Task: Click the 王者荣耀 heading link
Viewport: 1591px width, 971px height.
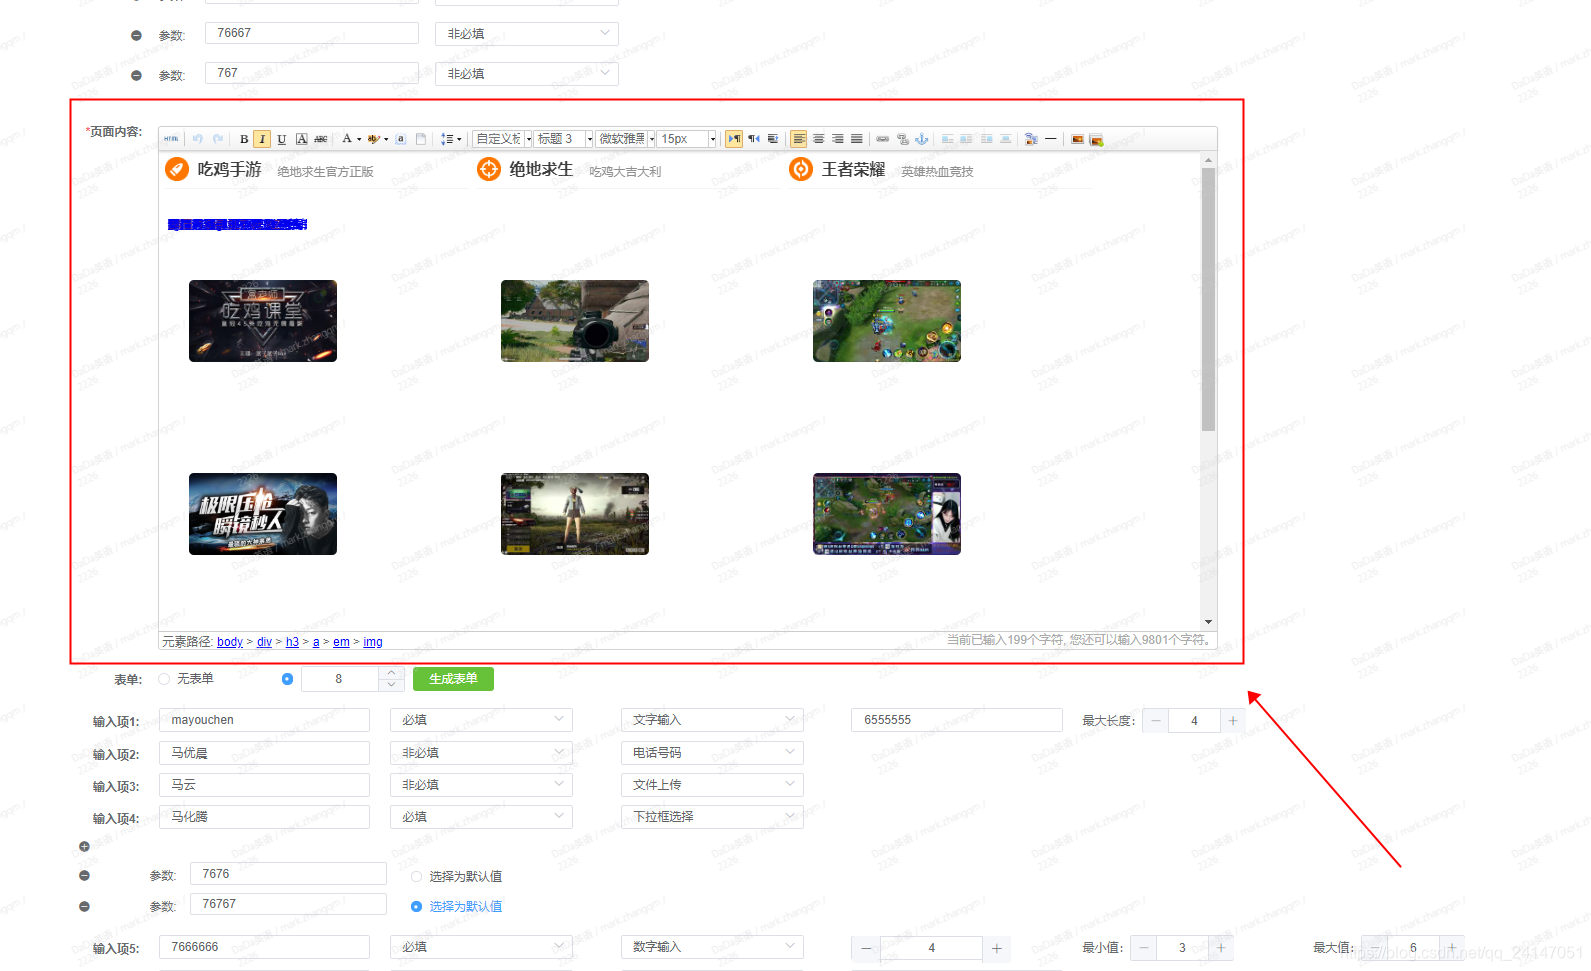Action: click(853, 170)
